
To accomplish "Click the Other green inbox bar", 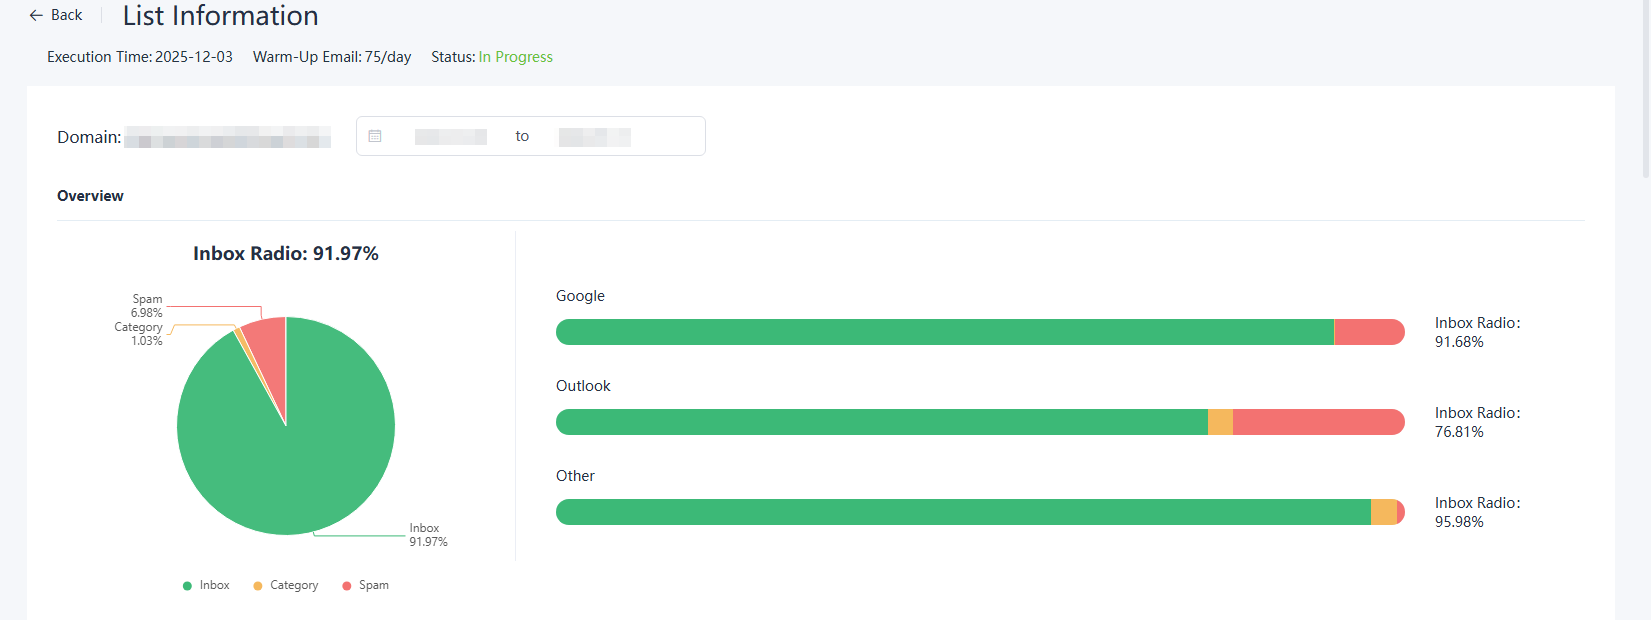I will pos(962,512).
